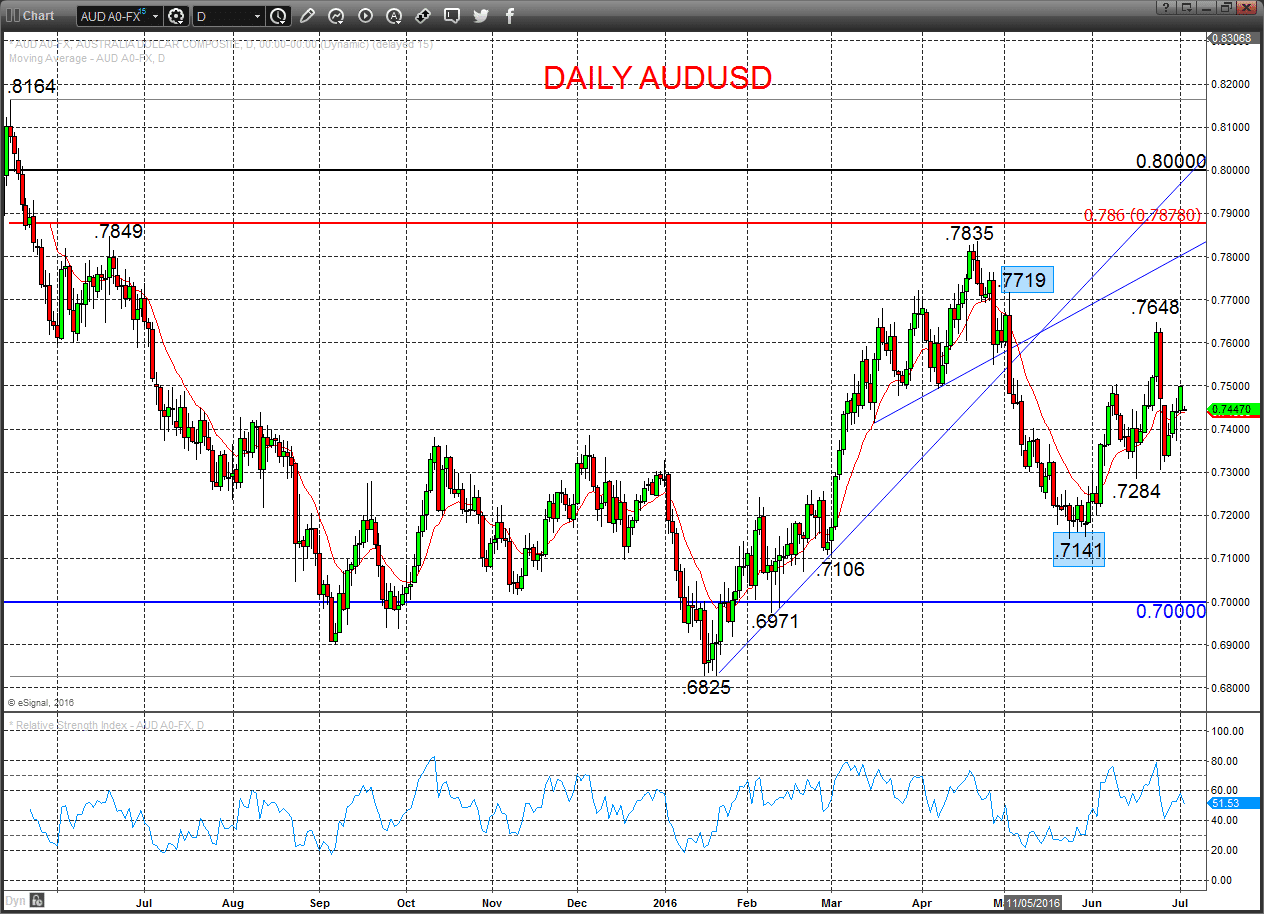Viewport: 1264px width, 914px height.
Task: Click the .6971 price annotation
Action: pos(776,621)
